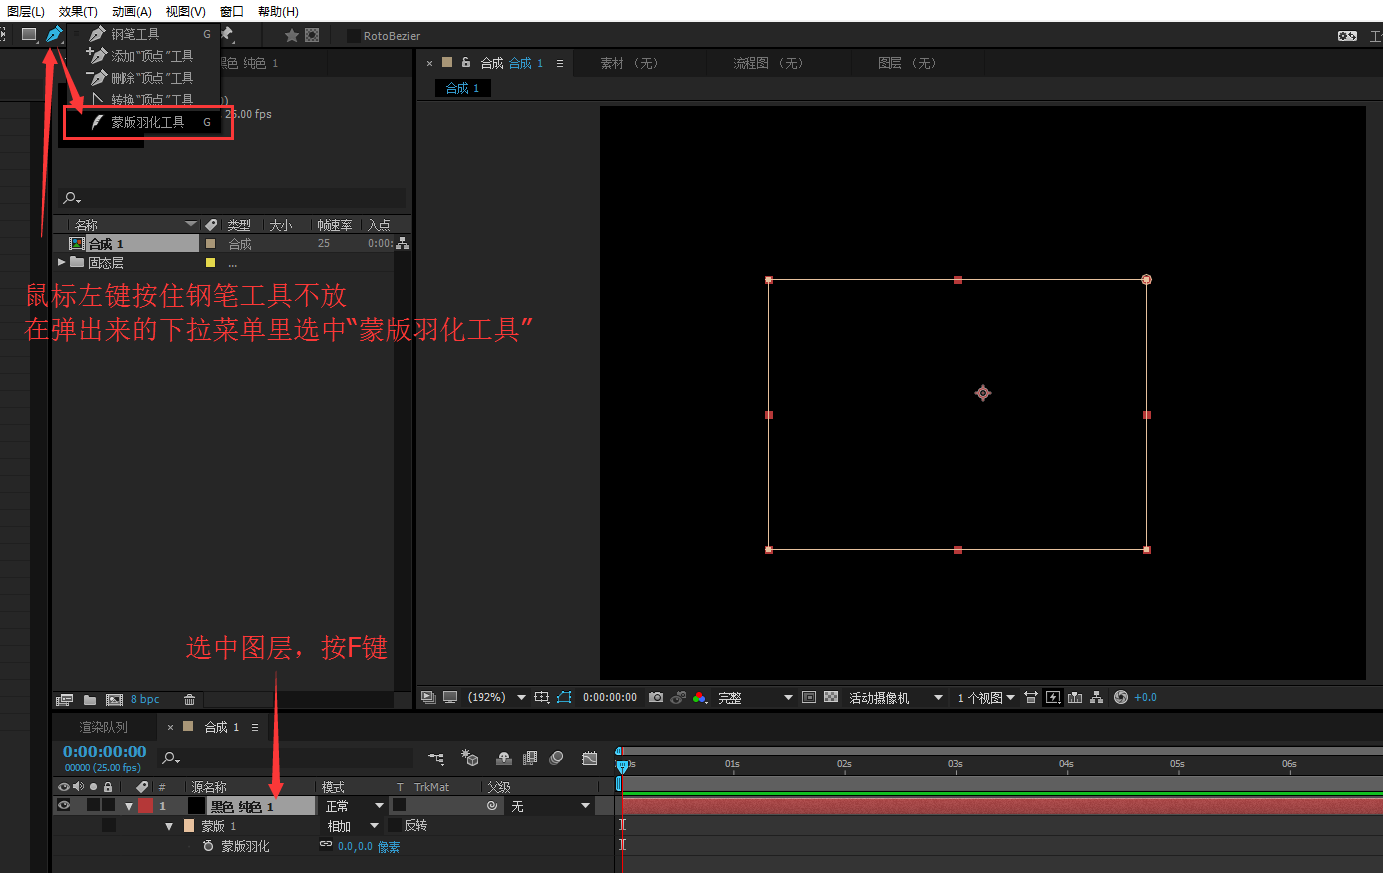
Task: Open the Graph Editor icon in timeline
Action: click(x=590, y=758)
